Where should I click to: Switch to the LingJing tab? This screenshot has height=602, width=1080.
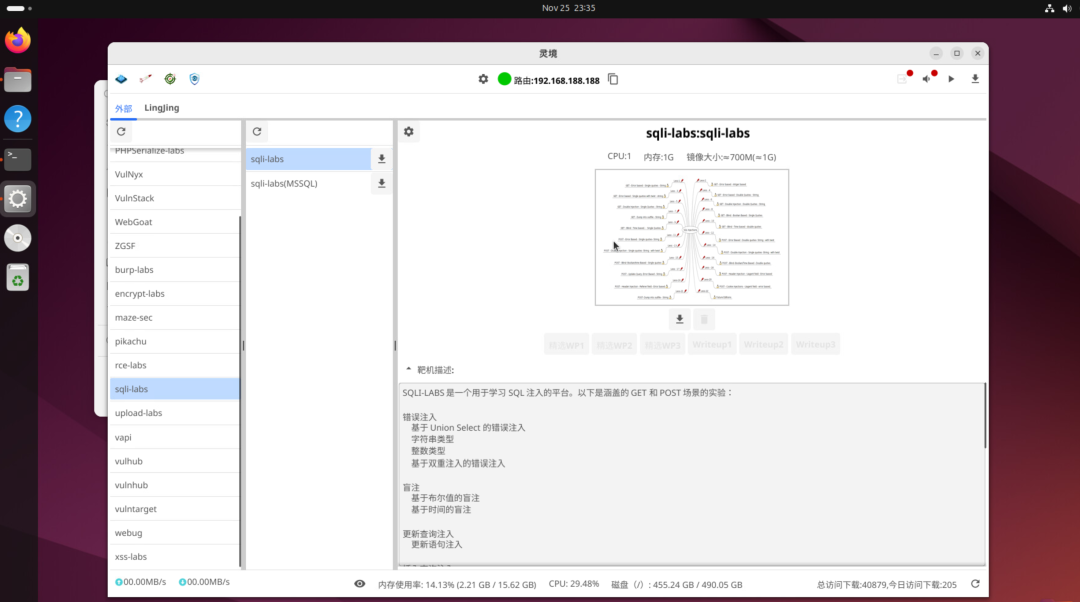[162, 108]
